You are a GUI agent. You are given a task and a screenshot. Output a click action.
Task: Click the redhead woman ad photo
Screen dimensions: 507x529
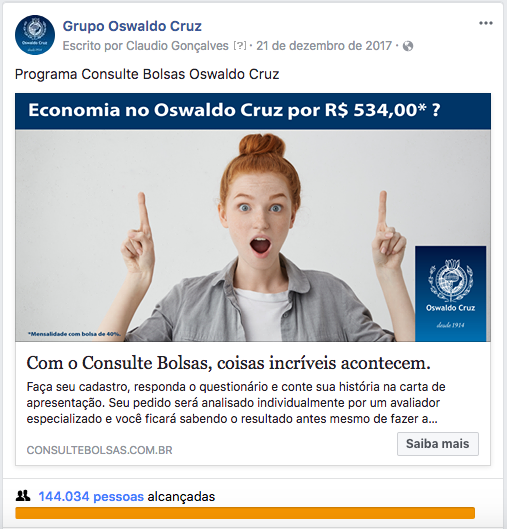point(253,235)
